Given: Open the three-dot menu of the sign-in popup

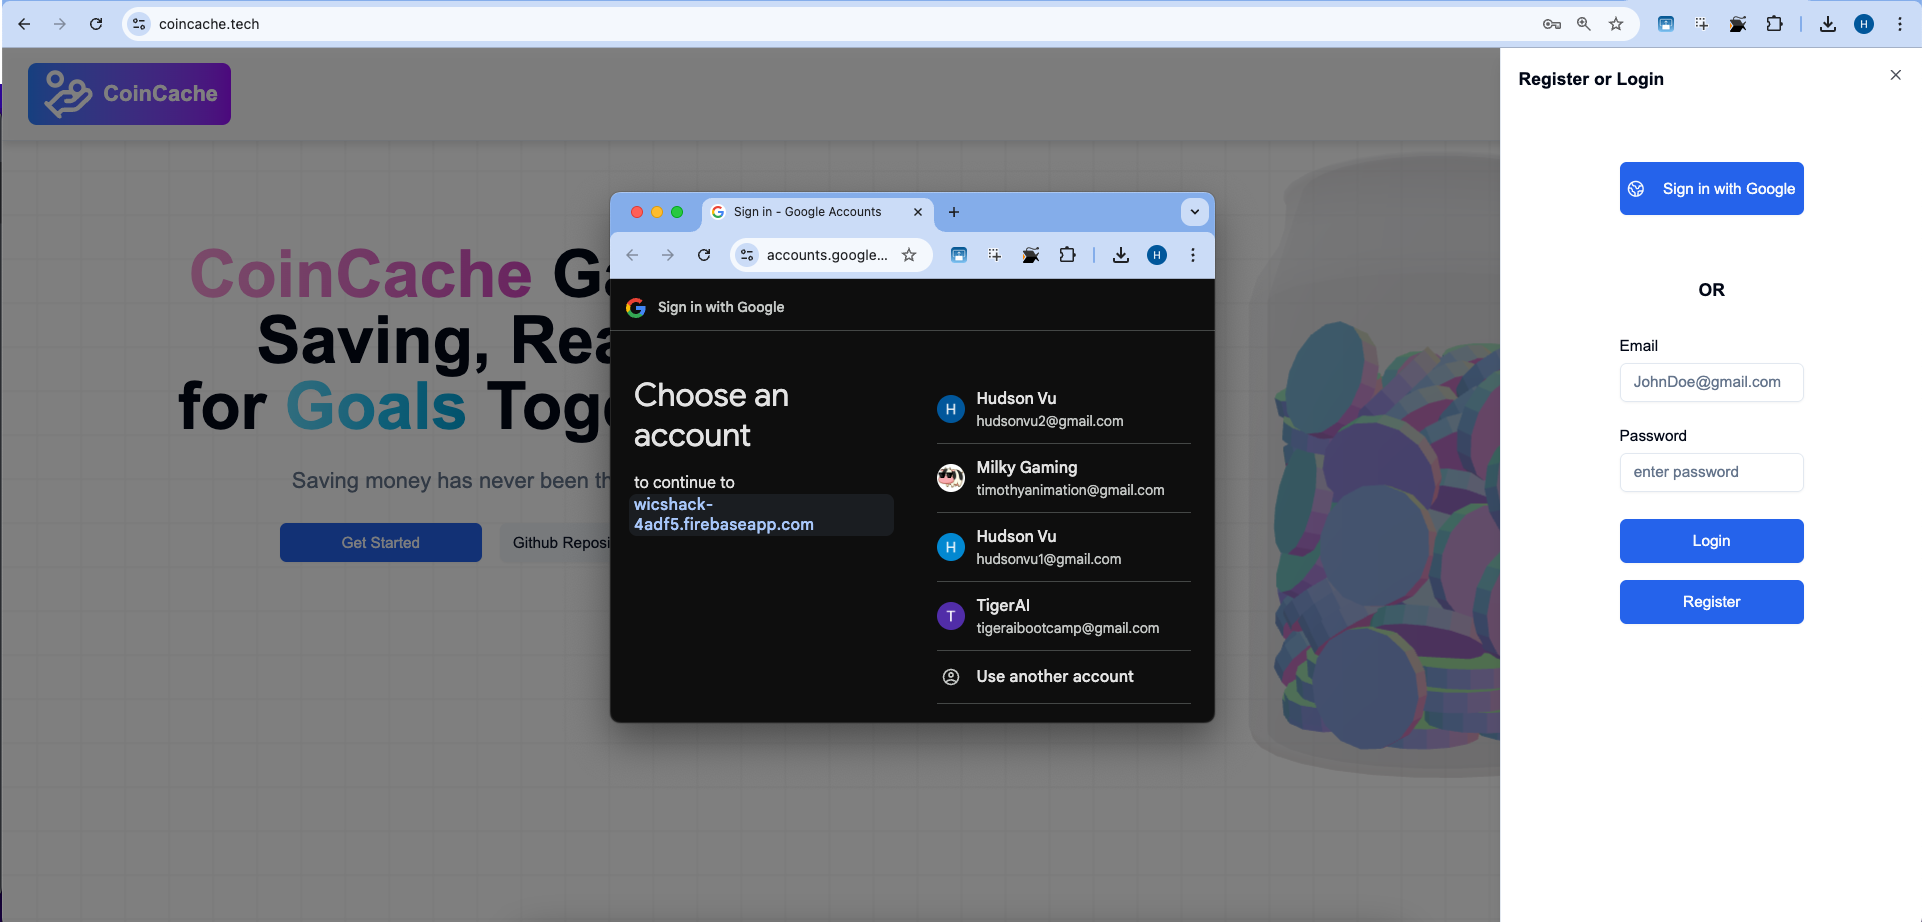Looking at the screenshot, I should [1193, 255].
